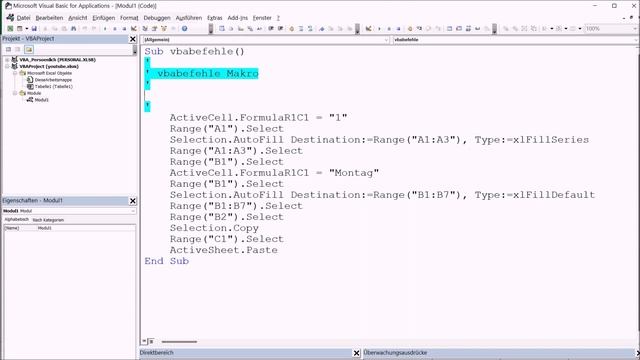Outdent code with the Outdent icon
Viewport: 640px width, 360px height.
[x=280, y=29]
